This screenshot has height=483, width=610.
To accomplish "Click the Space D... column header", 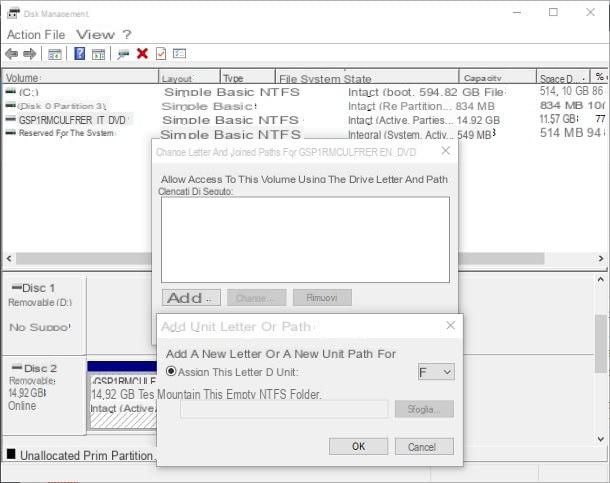I will [563, 77].
